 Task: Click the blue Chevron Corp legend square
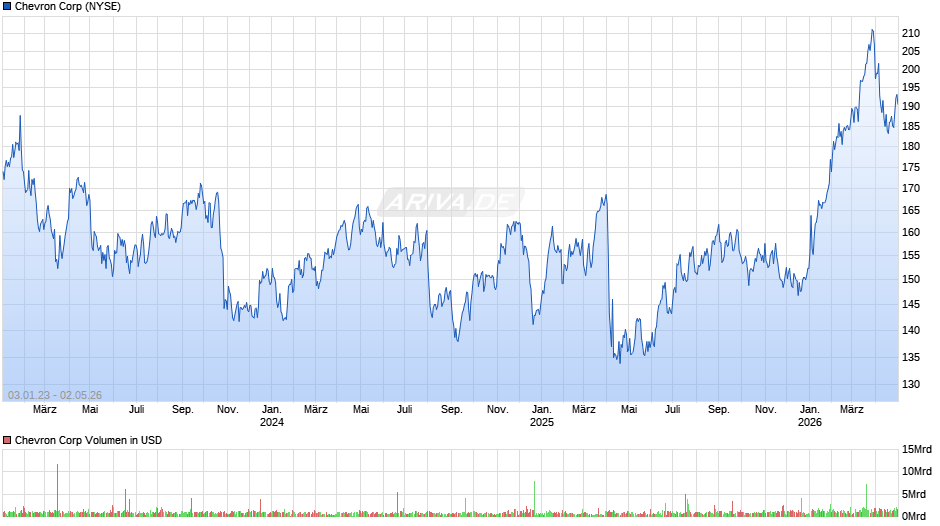[7, 7]
